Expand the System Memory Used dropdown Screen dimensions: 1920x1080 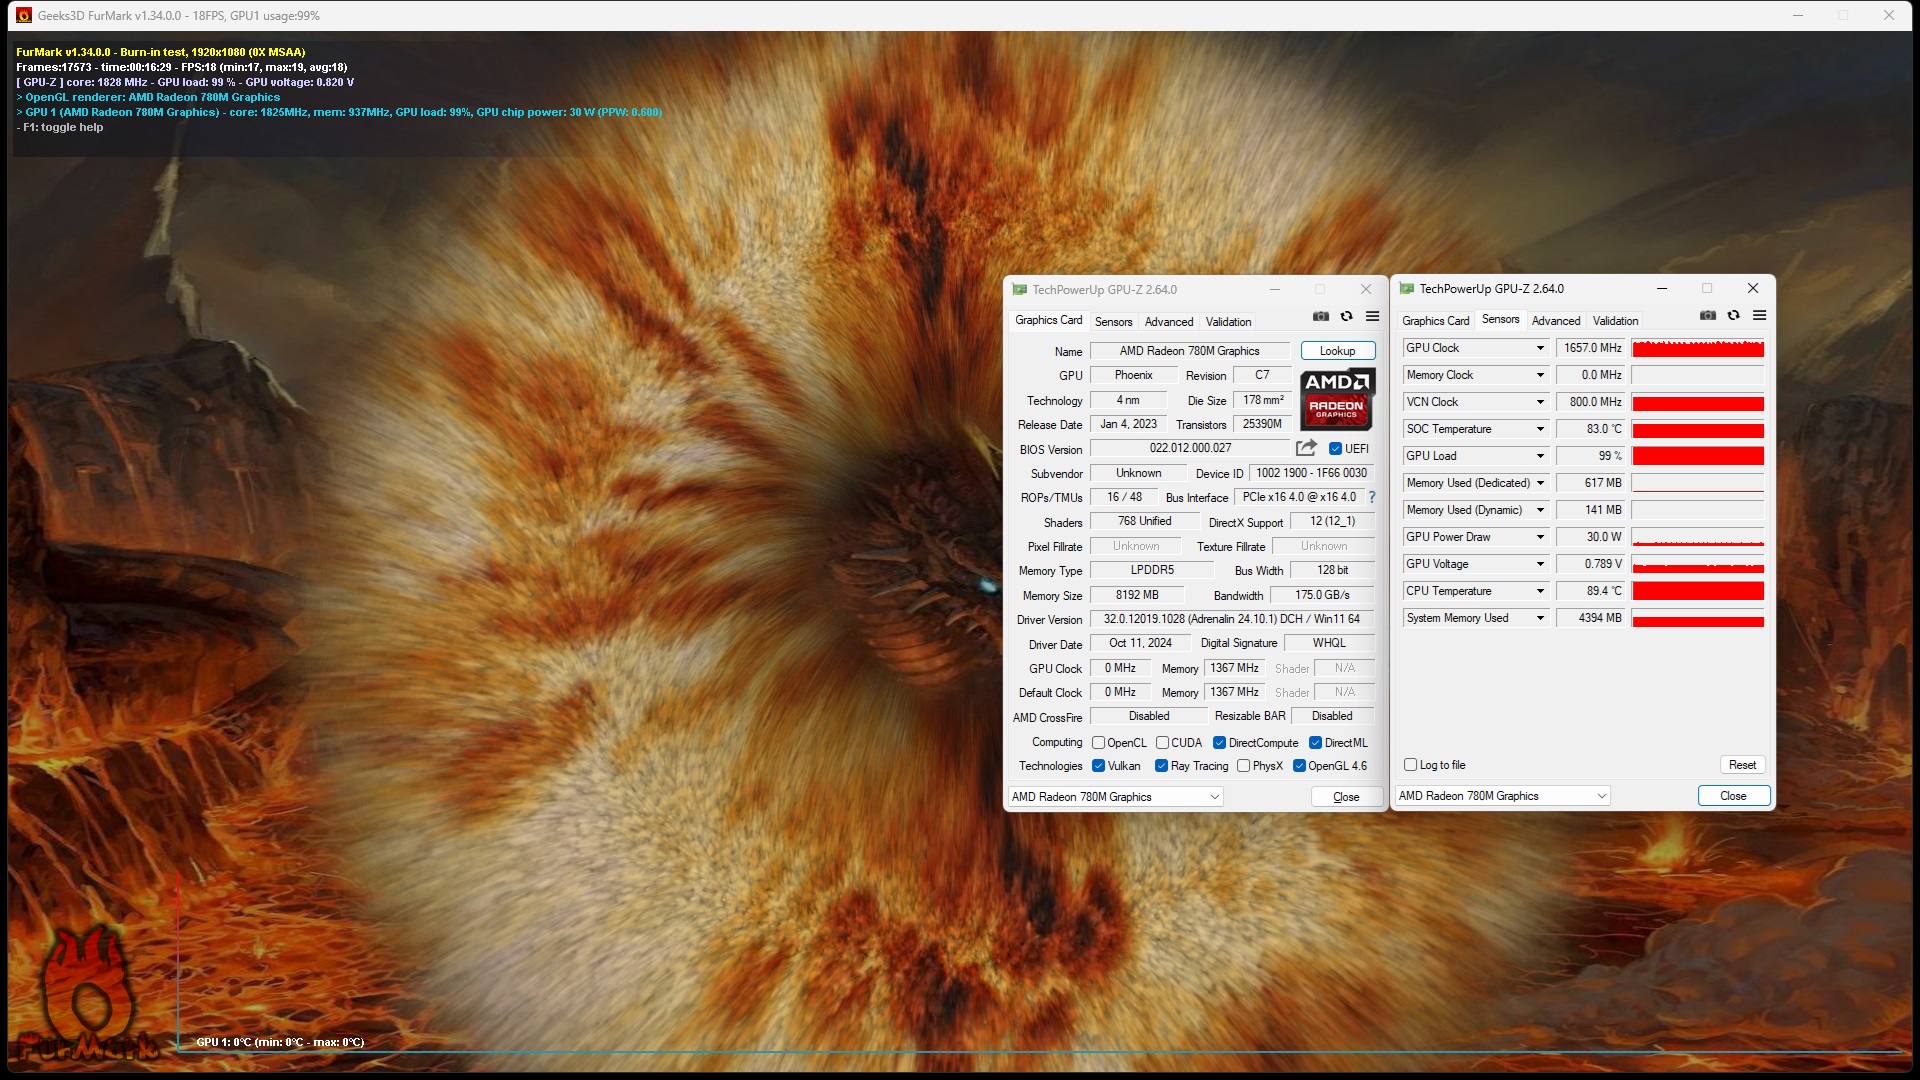click(1540, 618)
